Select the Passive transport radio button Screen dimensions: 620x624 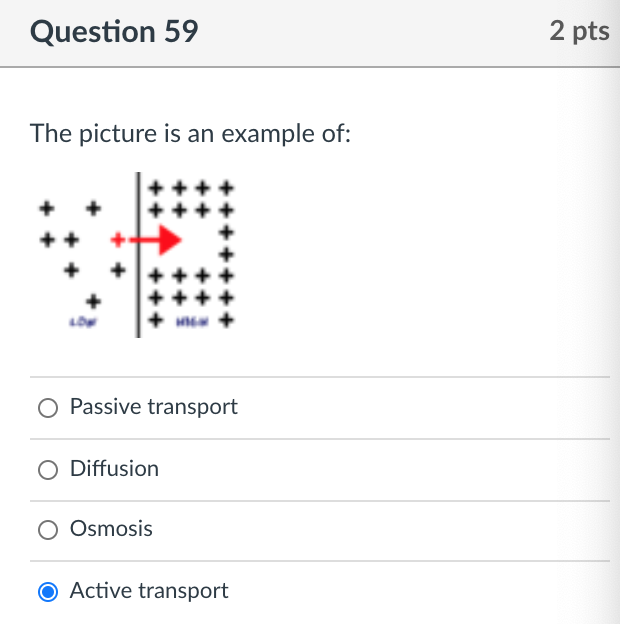coord(48,408)
